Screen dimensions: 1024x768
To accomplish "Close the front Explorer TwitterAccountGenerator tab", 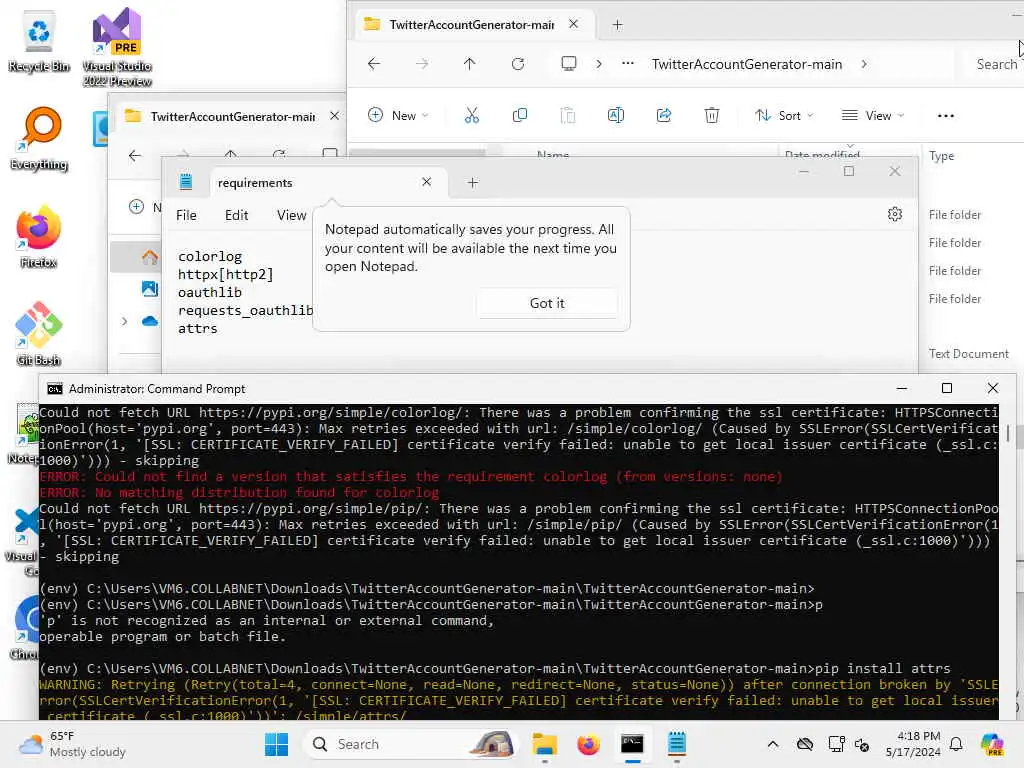I will click(573, 24).
